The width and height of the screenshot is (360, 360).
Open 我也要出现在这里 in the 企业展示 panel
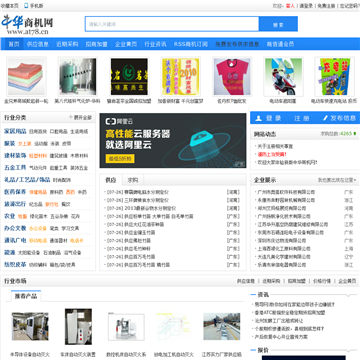(336, 180)
